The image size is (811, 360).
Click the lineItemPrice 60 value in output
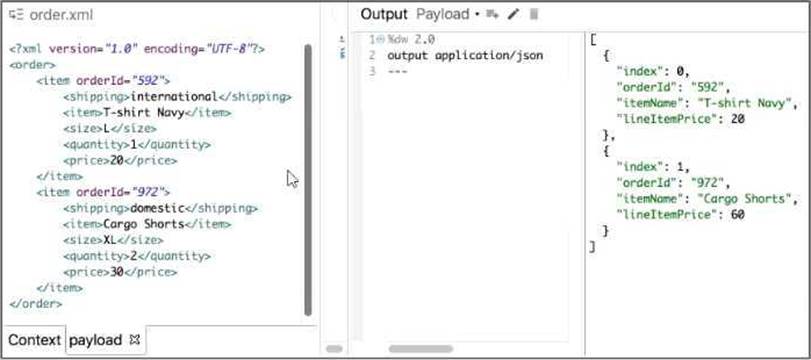[x=738, y=214]
